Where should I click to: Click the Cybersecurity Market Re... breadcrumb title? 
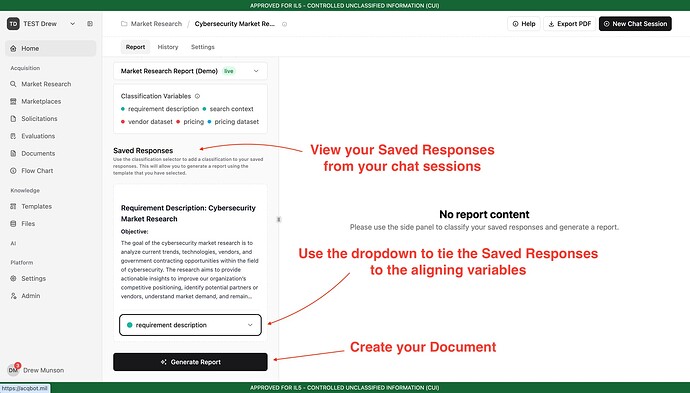(235, 24)
